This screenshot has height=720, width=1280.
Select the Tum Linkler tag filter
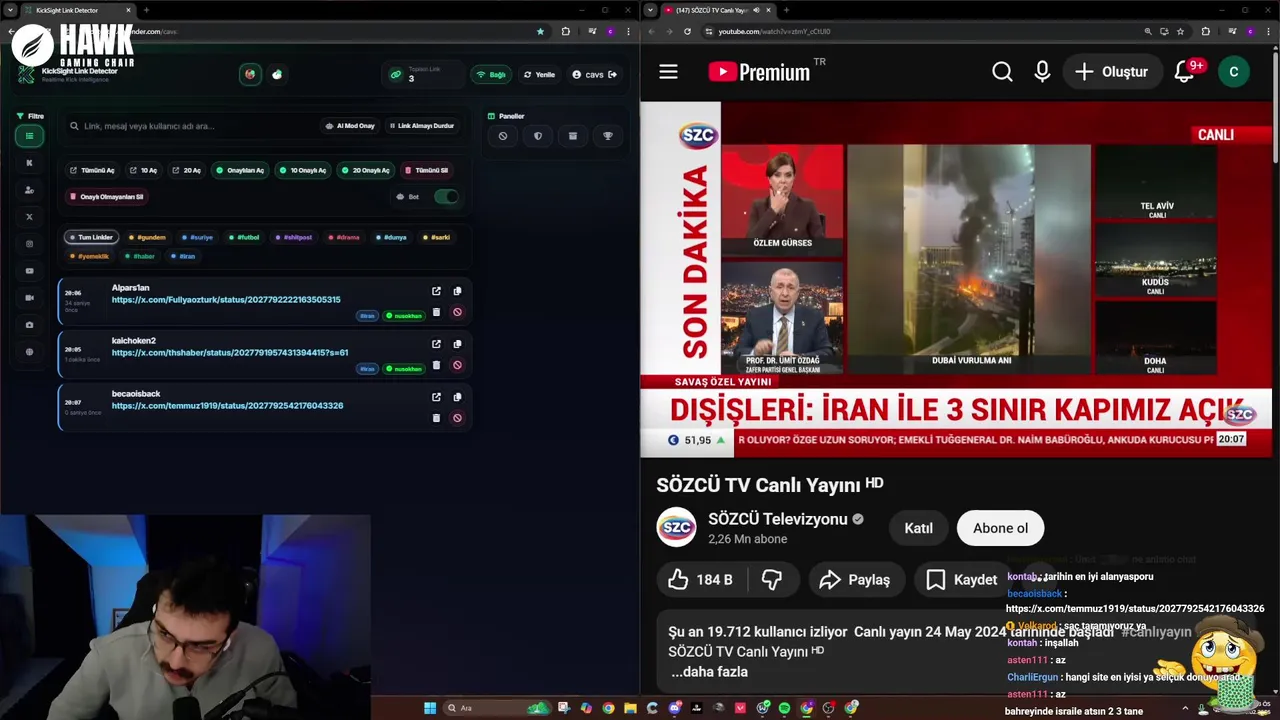point(92,237)
